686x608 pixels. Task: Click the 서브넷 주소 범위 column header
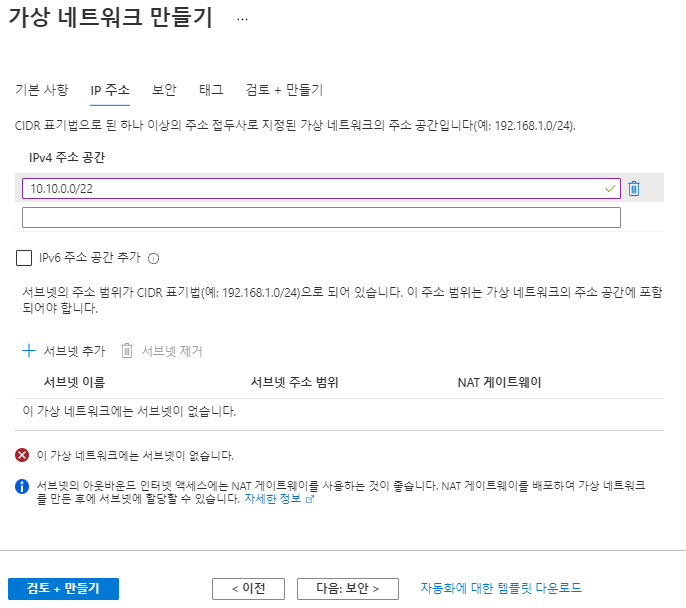294,382
